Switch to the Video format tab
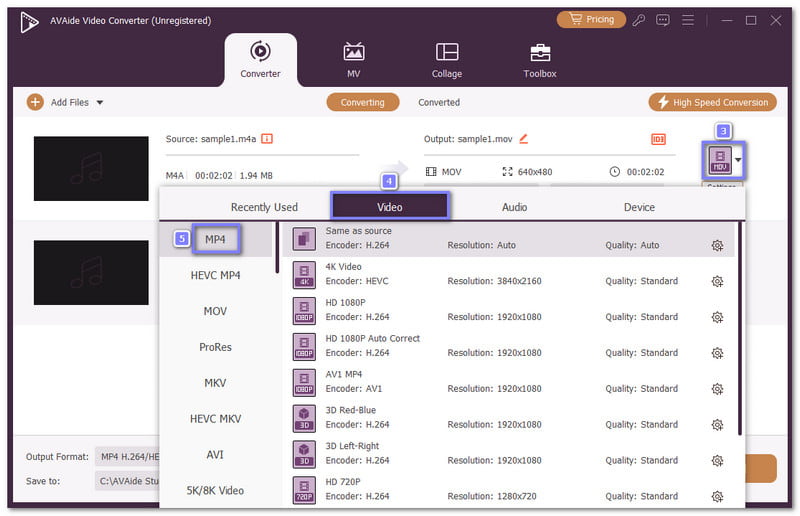This screenshot has height=516, width=800. point(390,207)
